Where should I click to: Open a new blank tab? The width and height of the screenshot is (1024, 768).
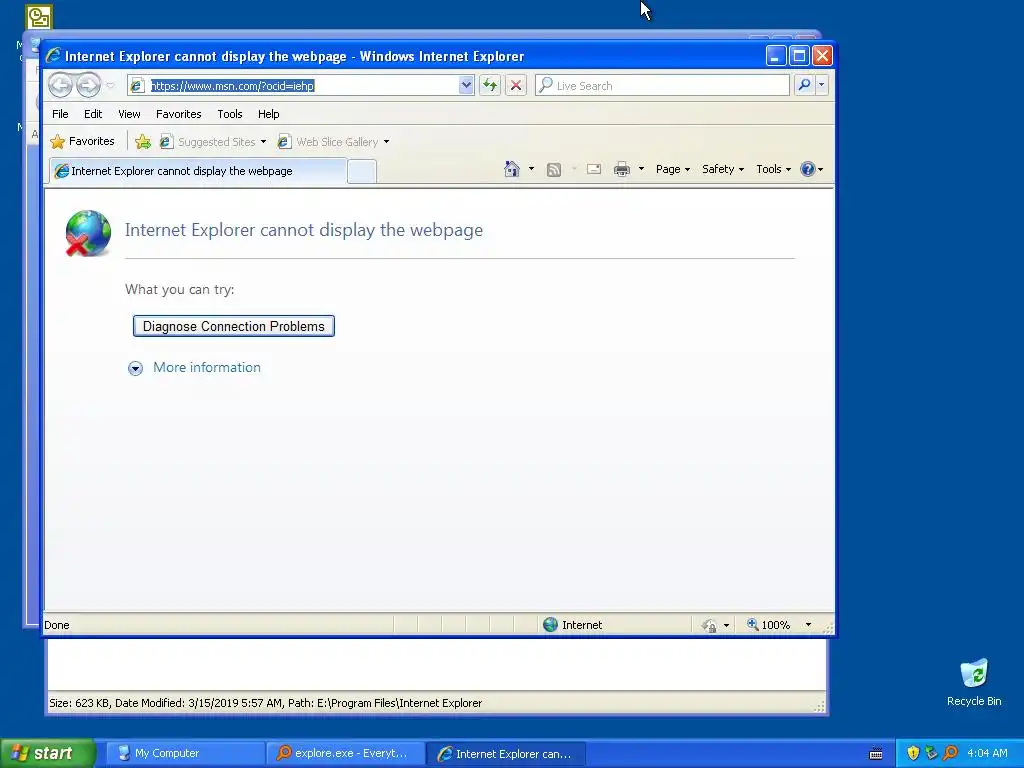point(362,171)
